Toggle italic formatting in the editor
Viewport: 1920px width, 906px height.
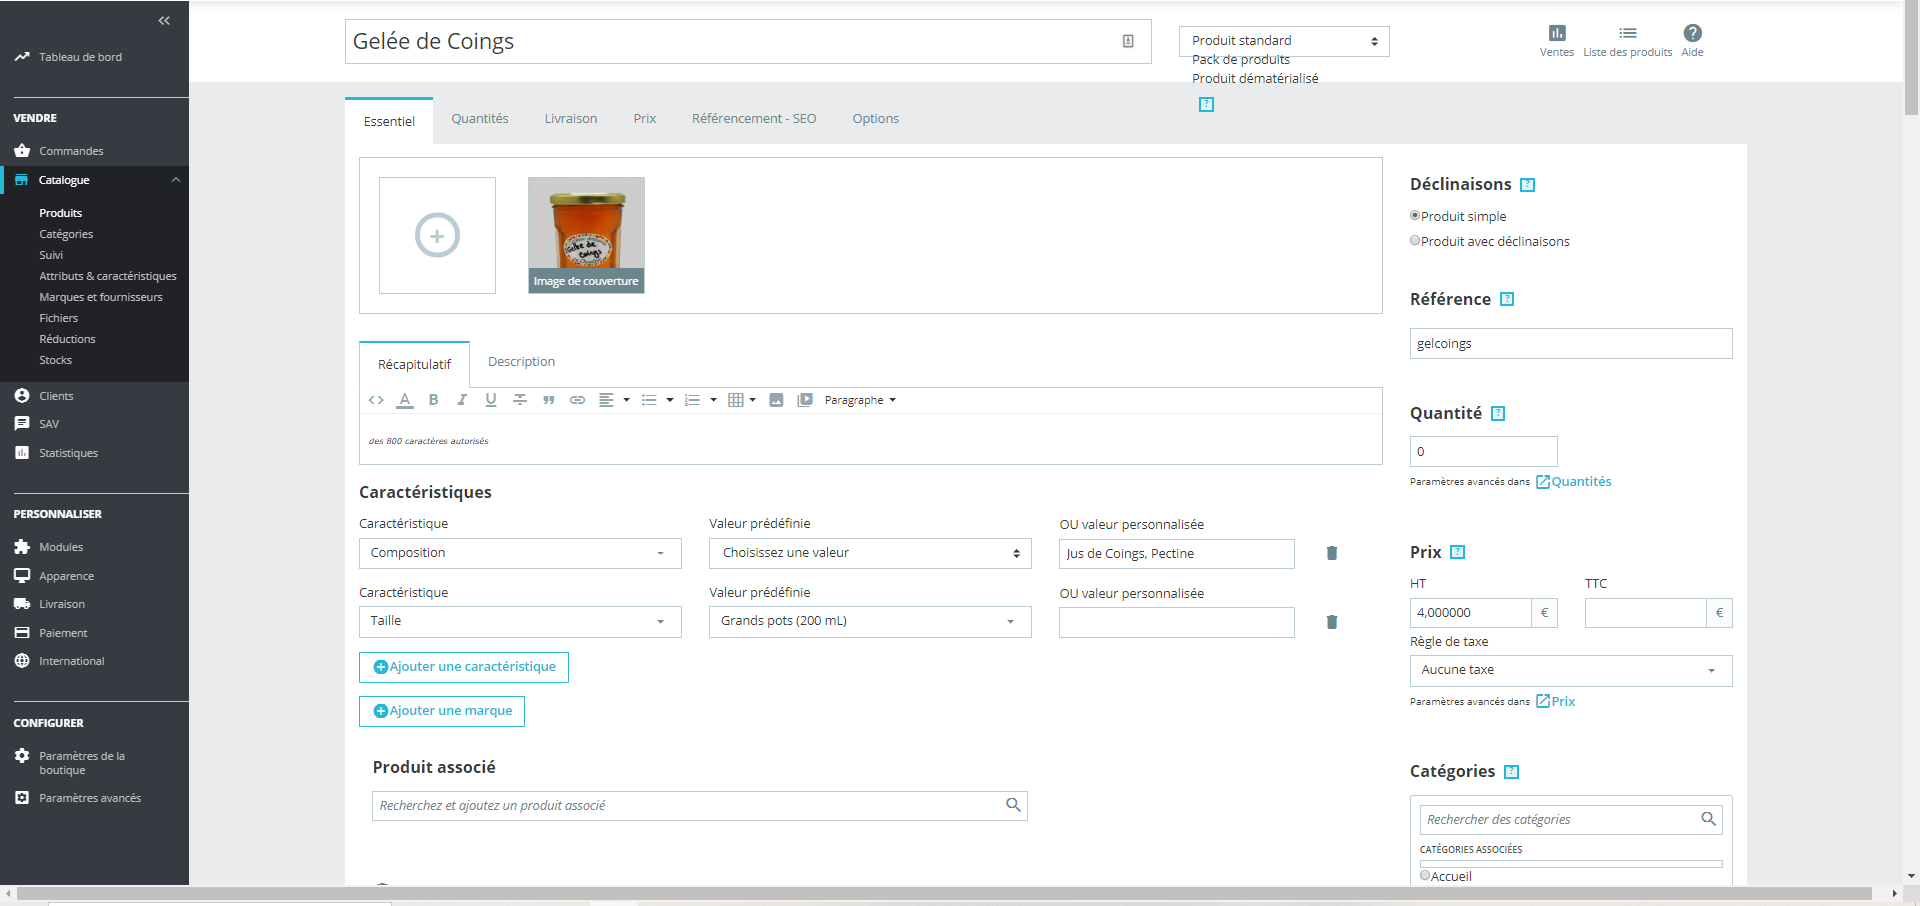point(462,400)
